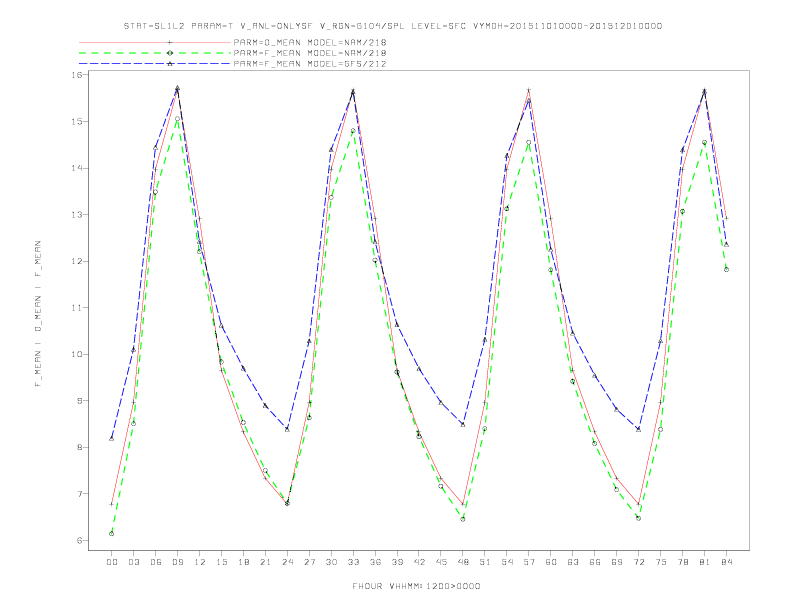Click x-axis tick label 57
The width and height of the screenshot is (792, 612).
[529, 562]
